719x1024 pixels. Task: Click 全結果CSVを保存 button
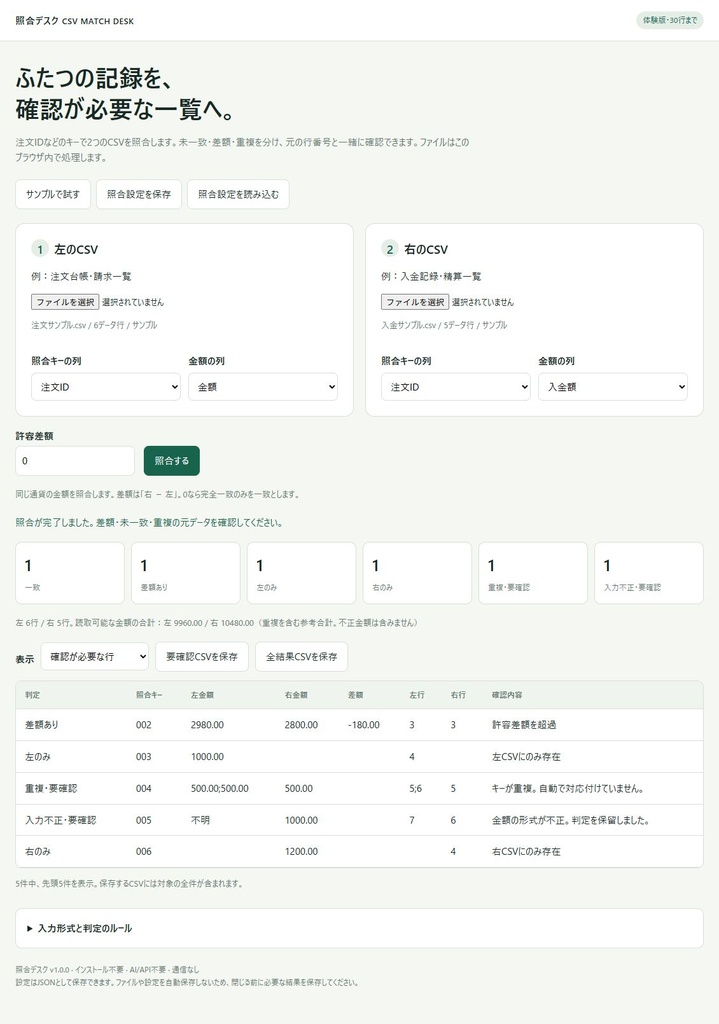point(302,656)
